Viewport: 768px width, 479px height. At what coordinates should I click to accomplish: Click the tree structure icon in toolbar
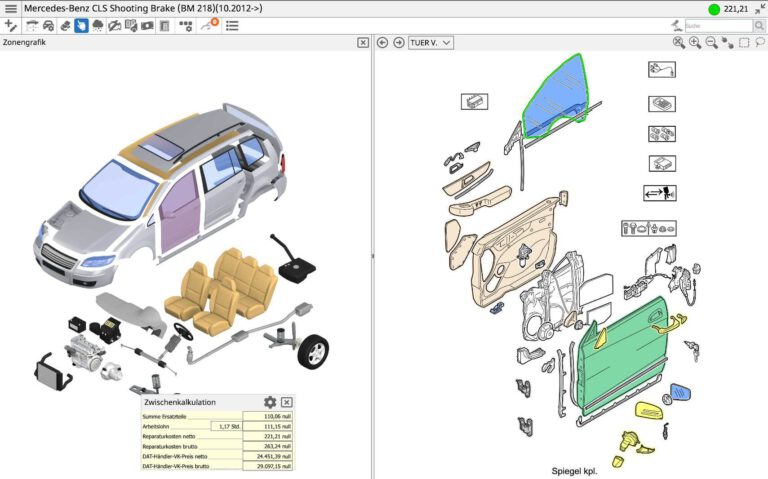pos(185,25)
